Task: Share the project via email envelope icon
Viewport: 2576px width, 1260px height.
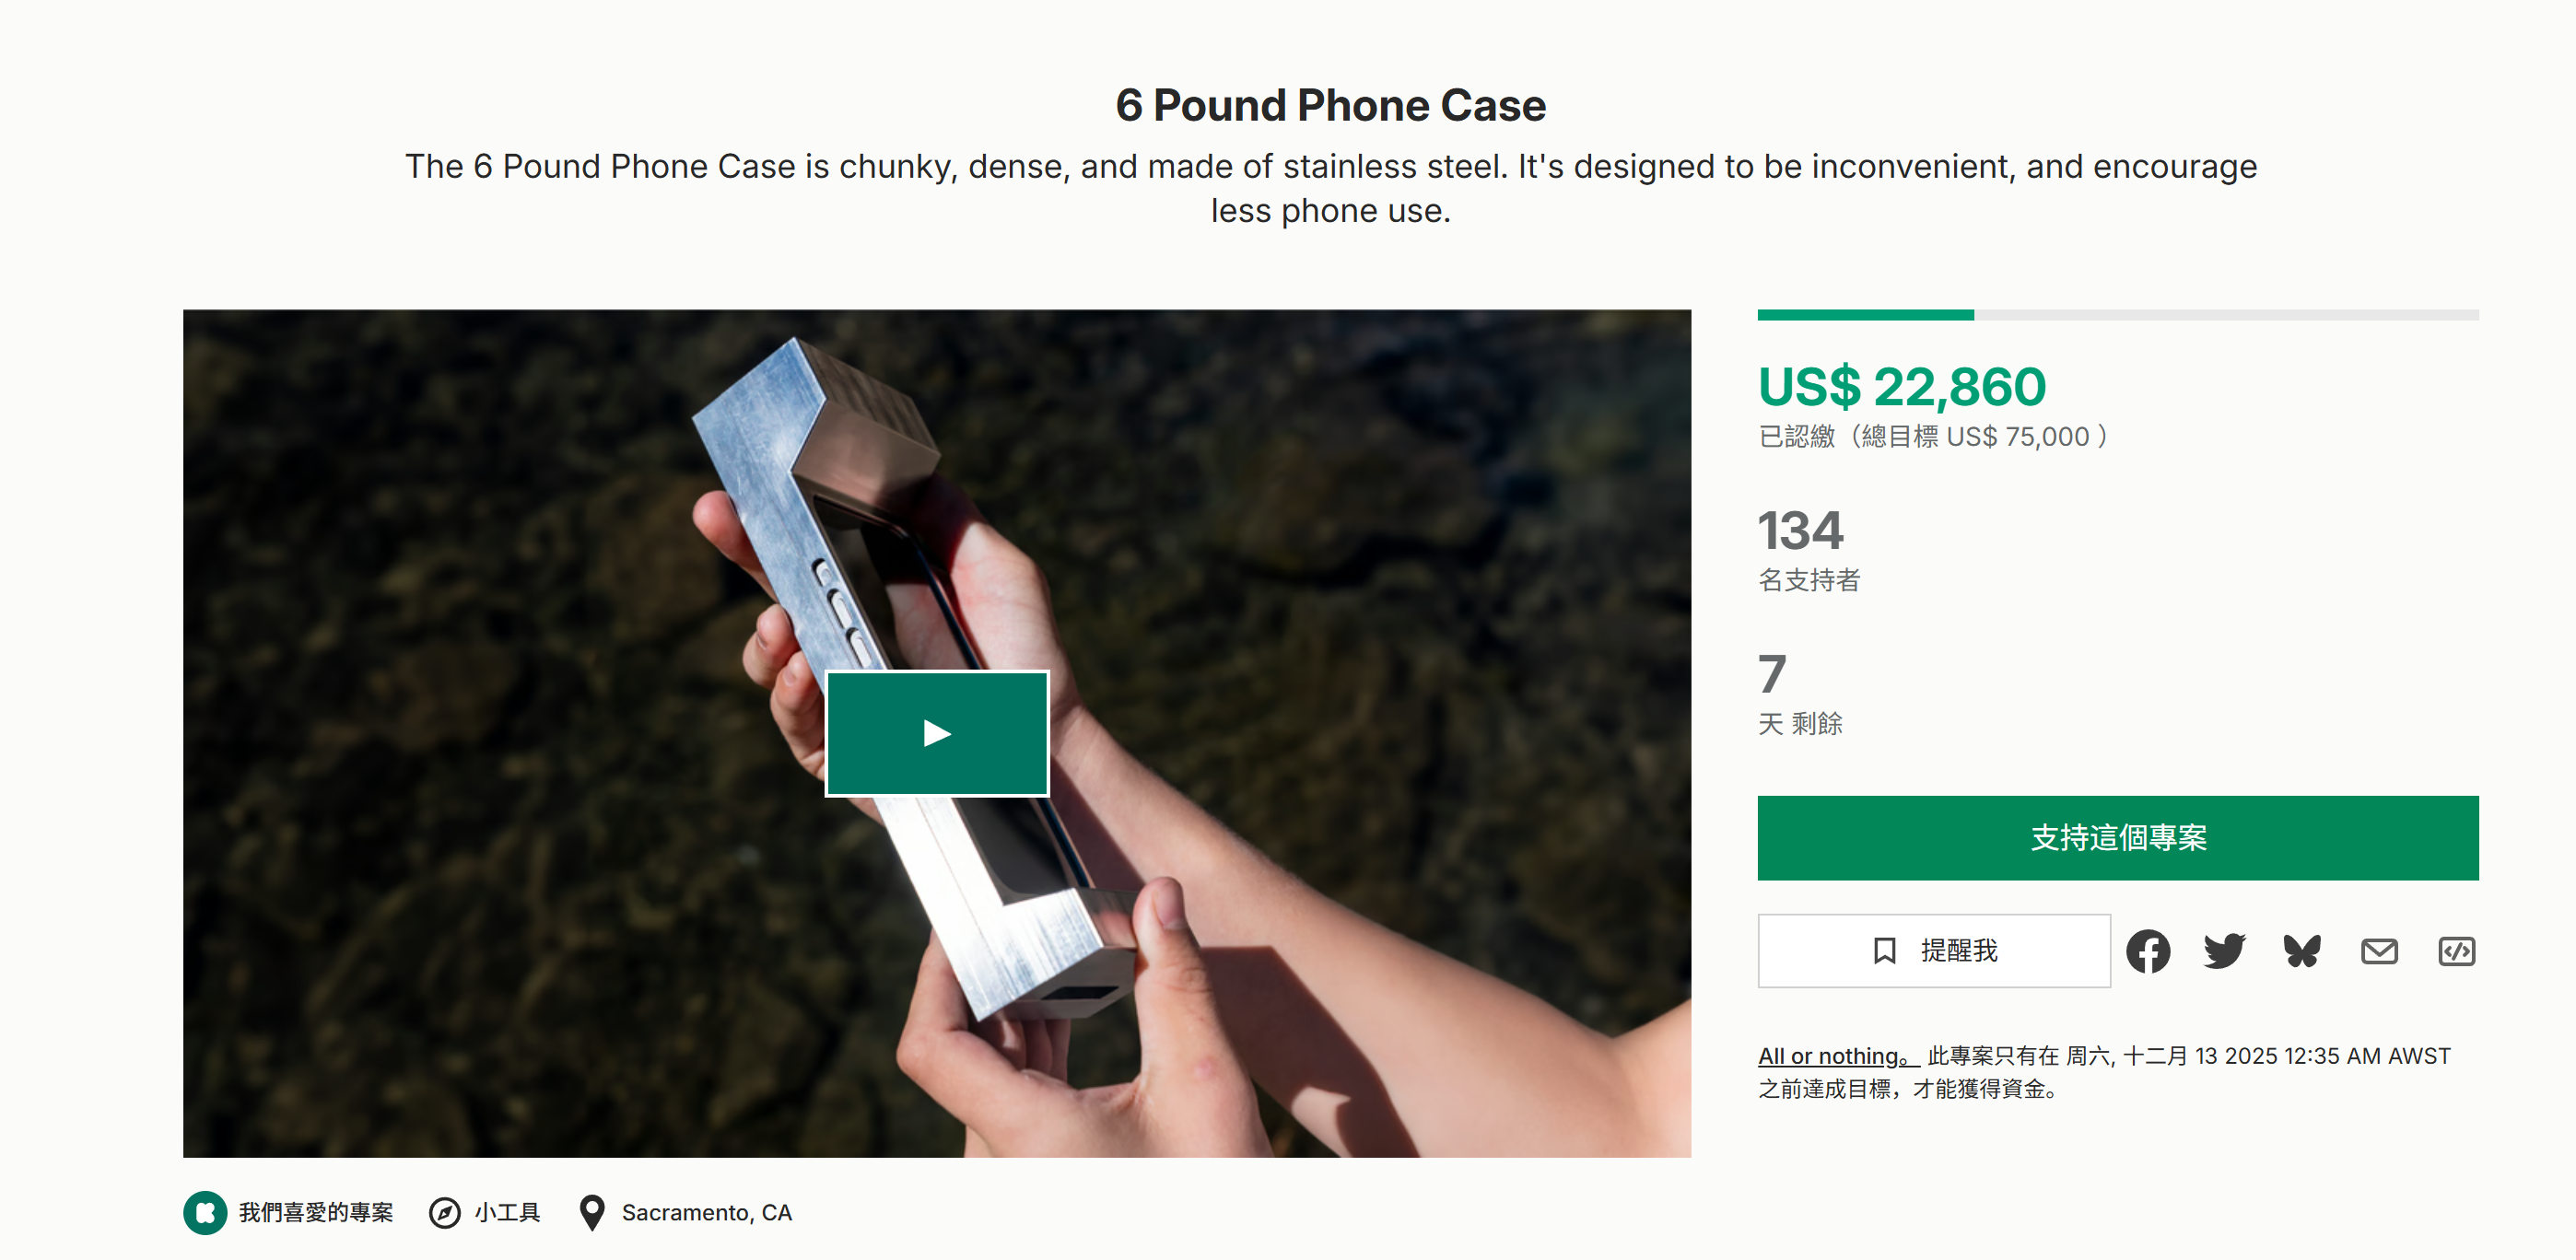Action: (2378, 951)
